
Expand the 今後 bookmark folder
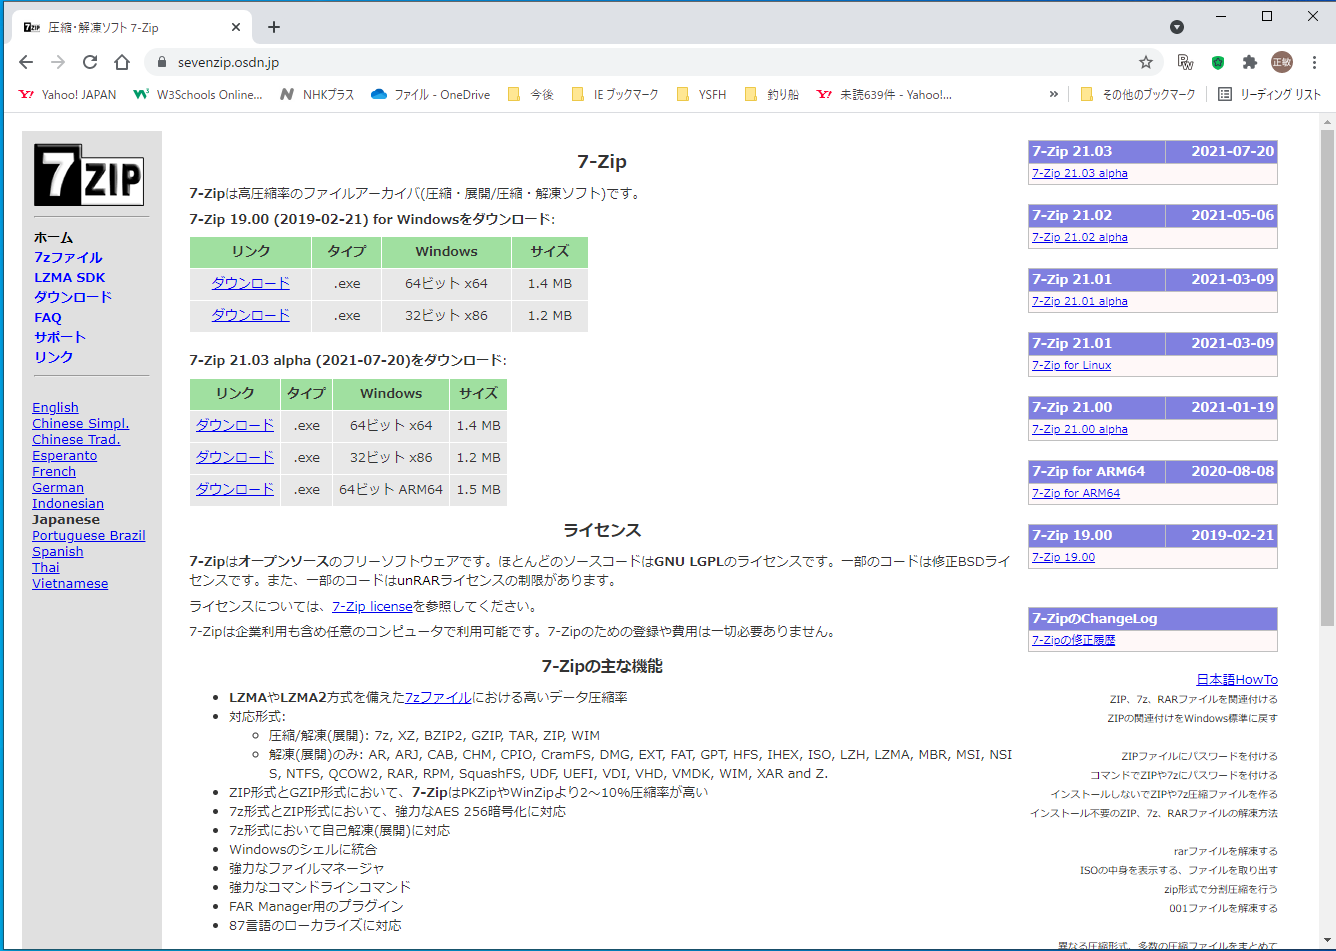click(x=530, y=95)
